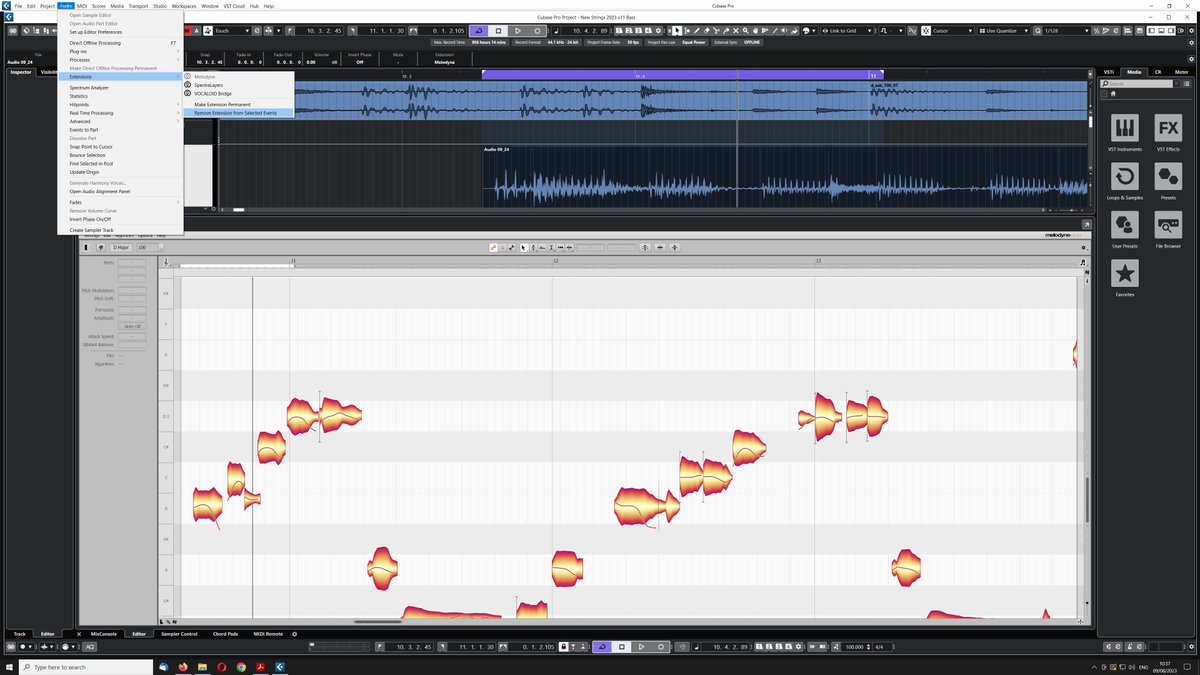Toggle automation Write W button
1200x675 pixels.
click(x=186, y=31)
